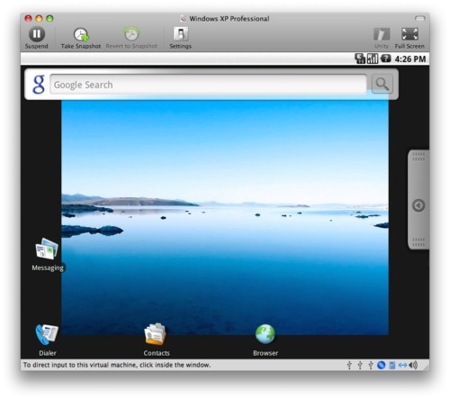
Task: Click the first USB device status icon
Action: [x=349, y=365]
